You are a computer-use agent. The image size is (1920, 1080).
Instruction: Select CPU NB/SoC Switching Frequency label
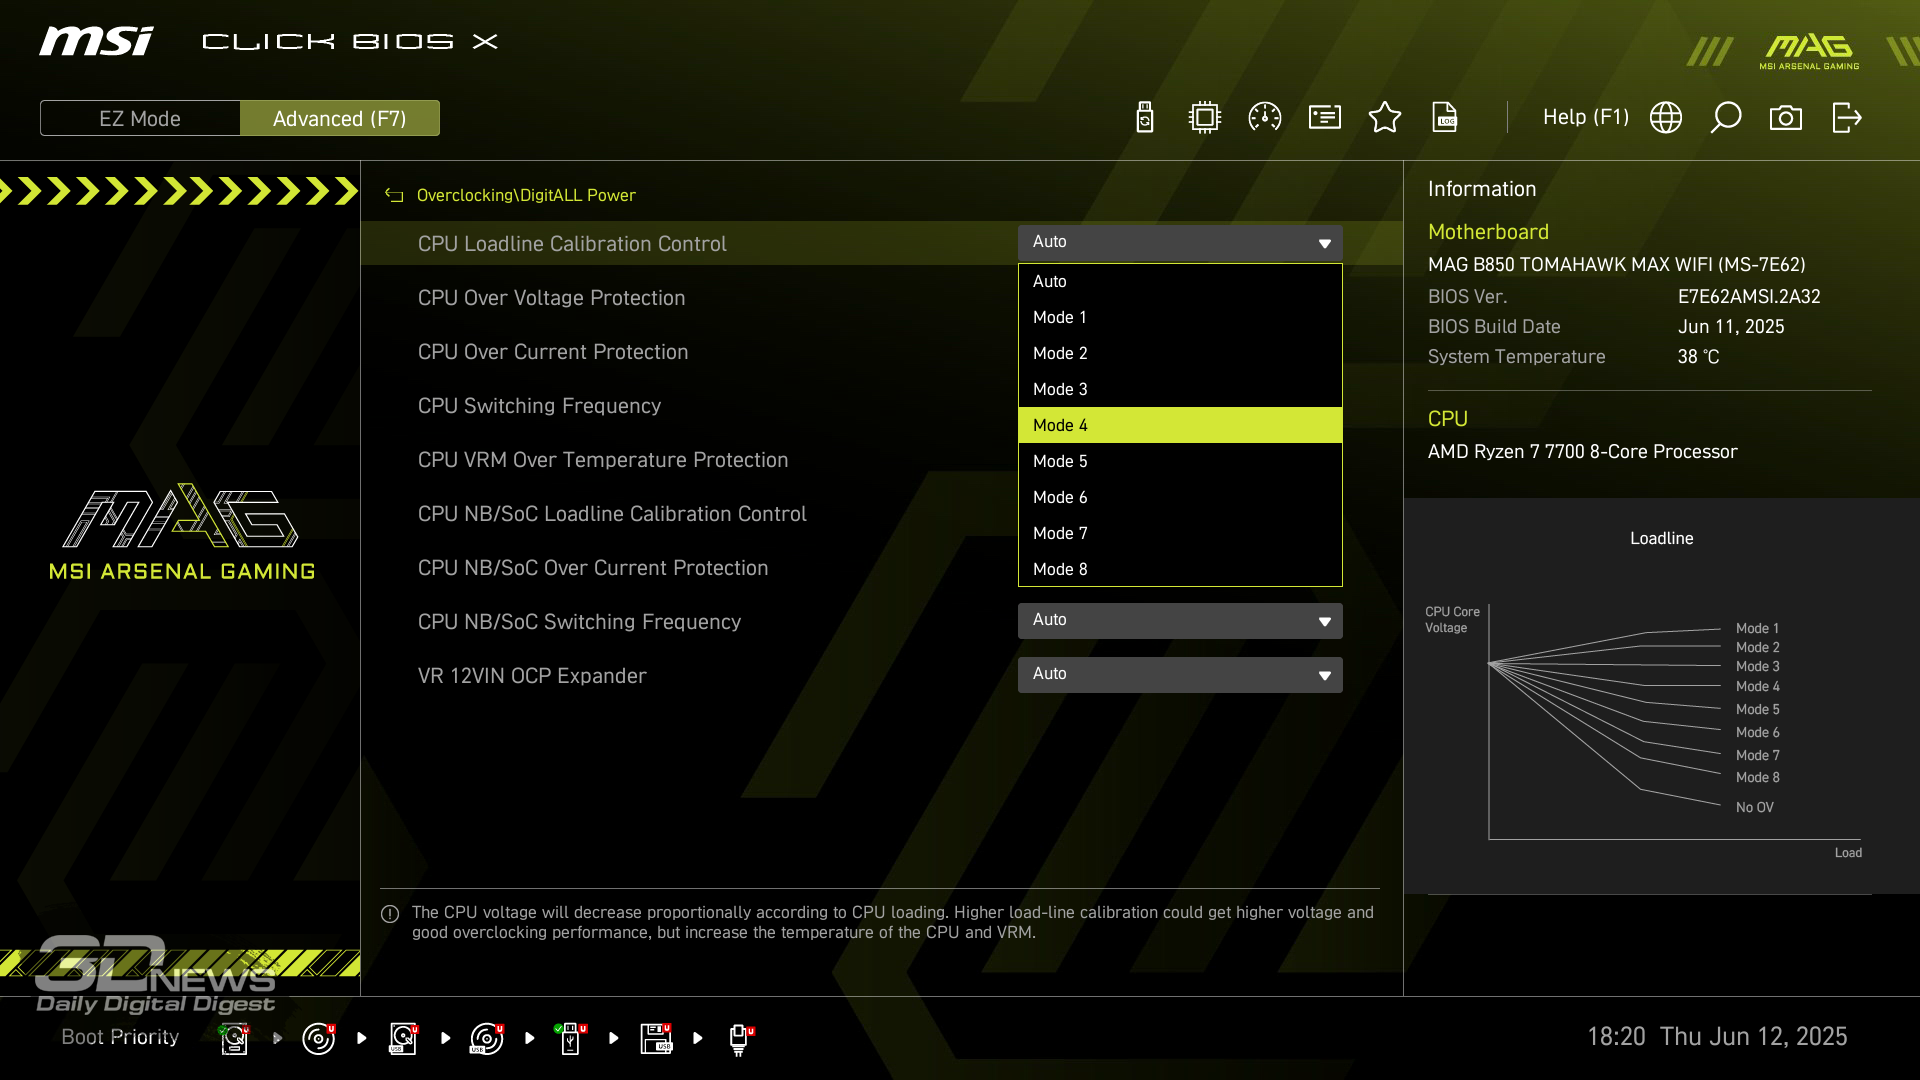(579, 622)
